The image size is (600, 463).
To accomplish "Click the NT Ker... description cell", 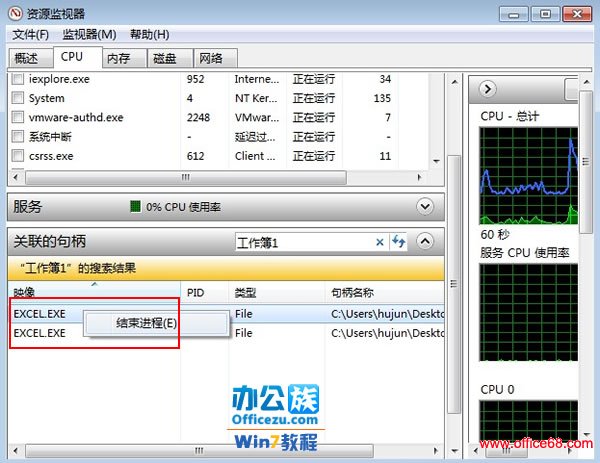I will (256, 98).
